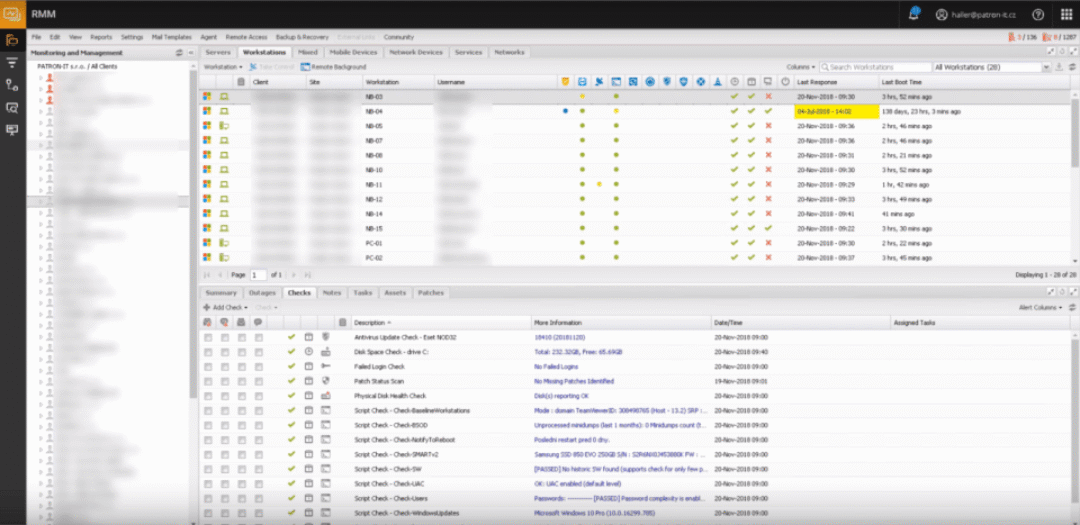The width and height of the screenshot is (1080, 525).
Task: Tick first checkbox for Disk Space Check
Action: (208, 352)
